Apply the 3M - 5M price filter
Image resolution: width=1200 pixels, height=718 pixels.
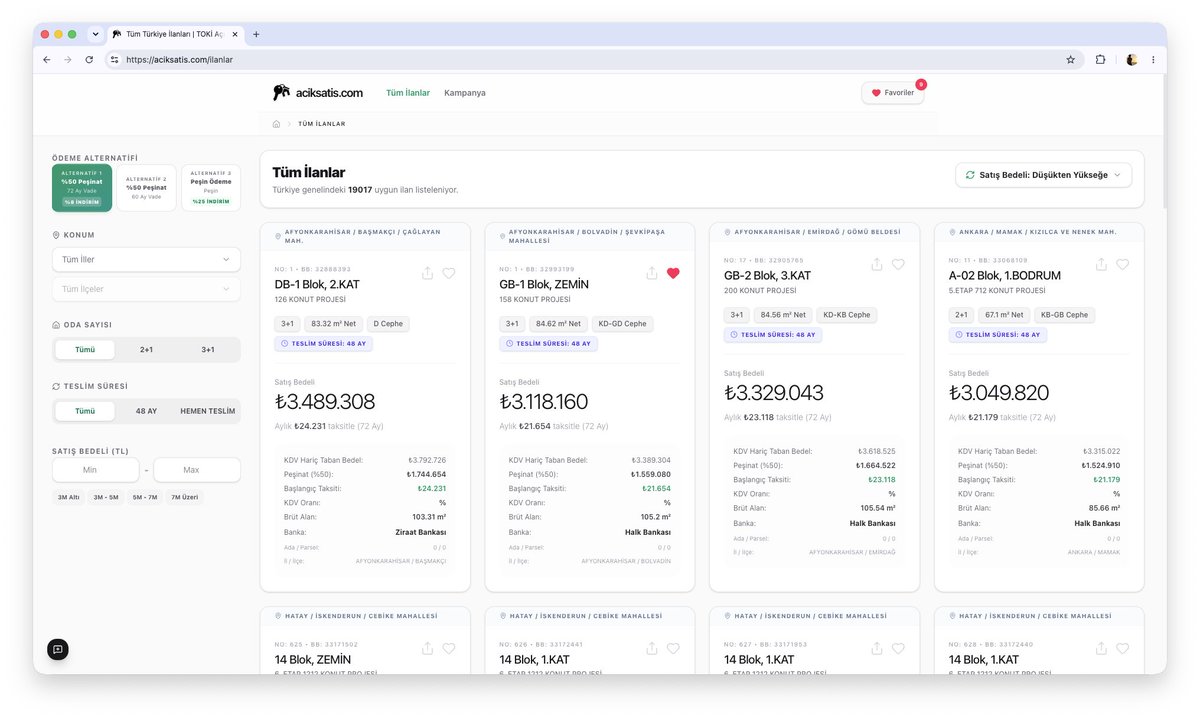click(106, 497)
